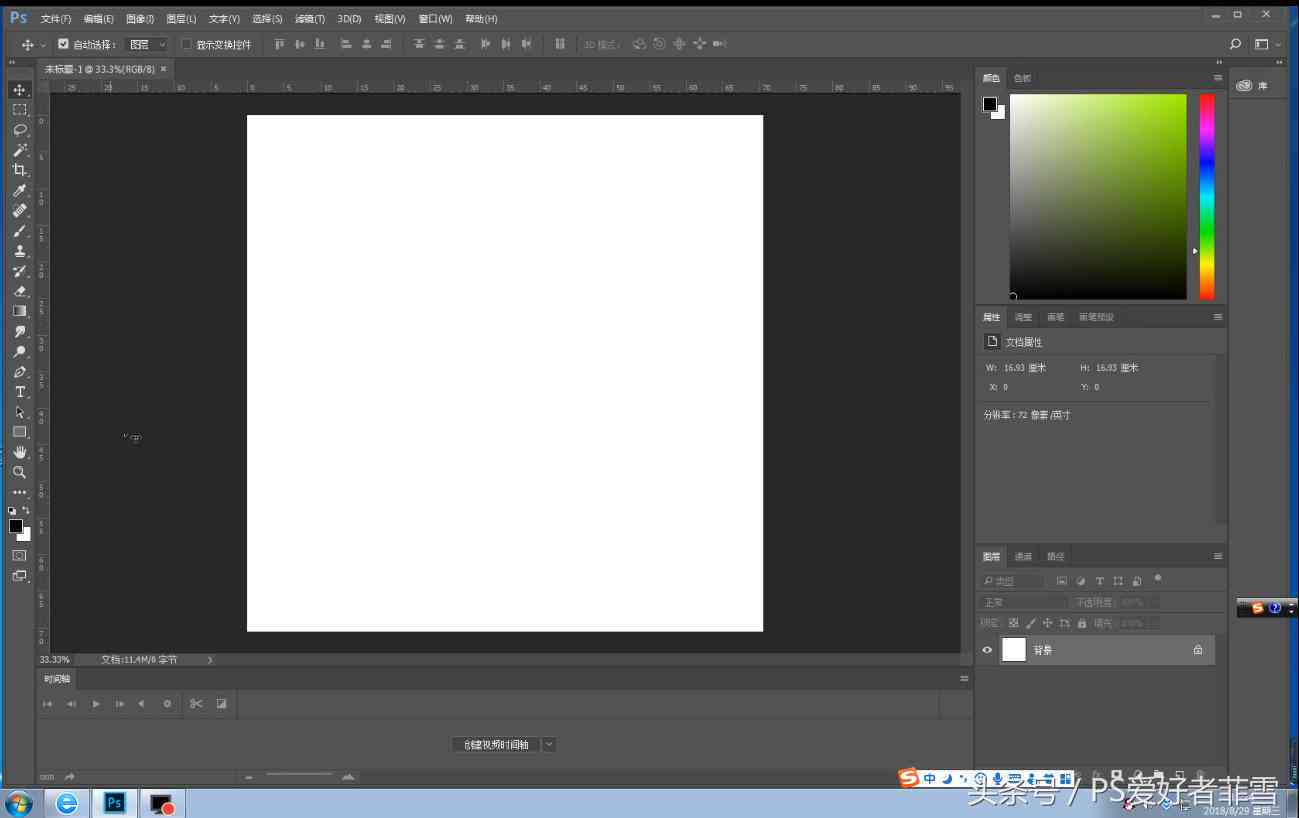This screenshot has height=818, width=1299.
Task: Open the layer filter type dropdown
Action: point(1012,581)
